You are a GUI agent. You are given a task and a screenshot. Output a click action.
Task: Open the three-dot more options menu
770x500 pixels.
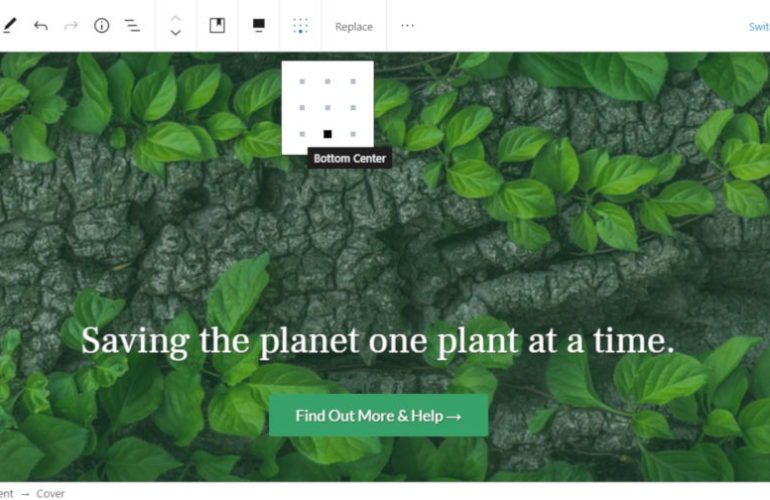pyautogui.click(x=407, y=26)
